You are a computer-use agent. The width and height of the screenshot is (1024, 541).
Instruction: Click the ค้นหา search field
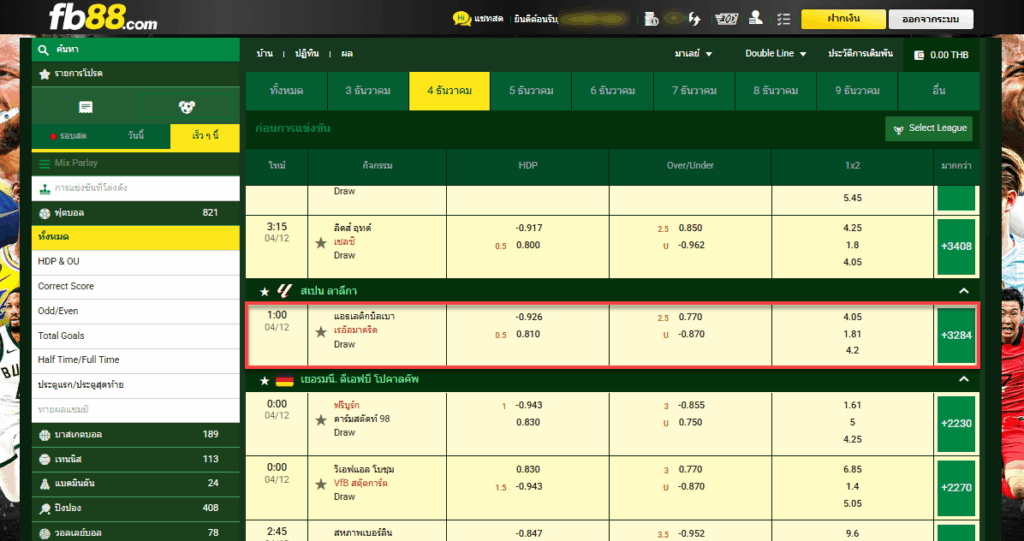[135, 50]
